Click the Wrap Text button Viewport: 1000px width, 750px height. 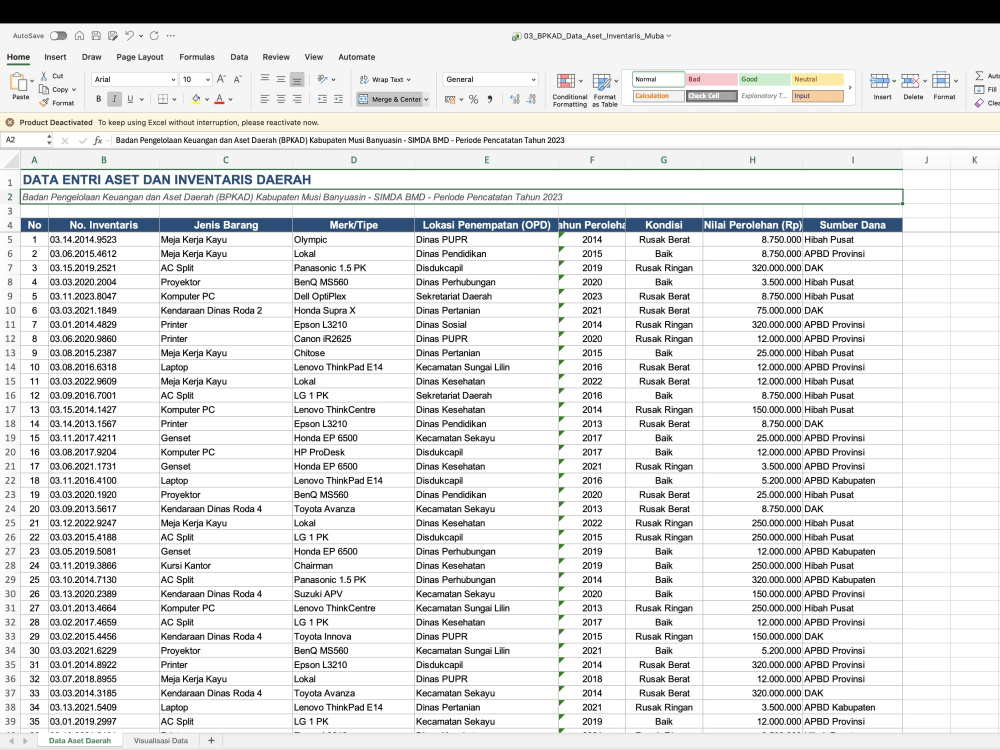[x=385, y=79]
